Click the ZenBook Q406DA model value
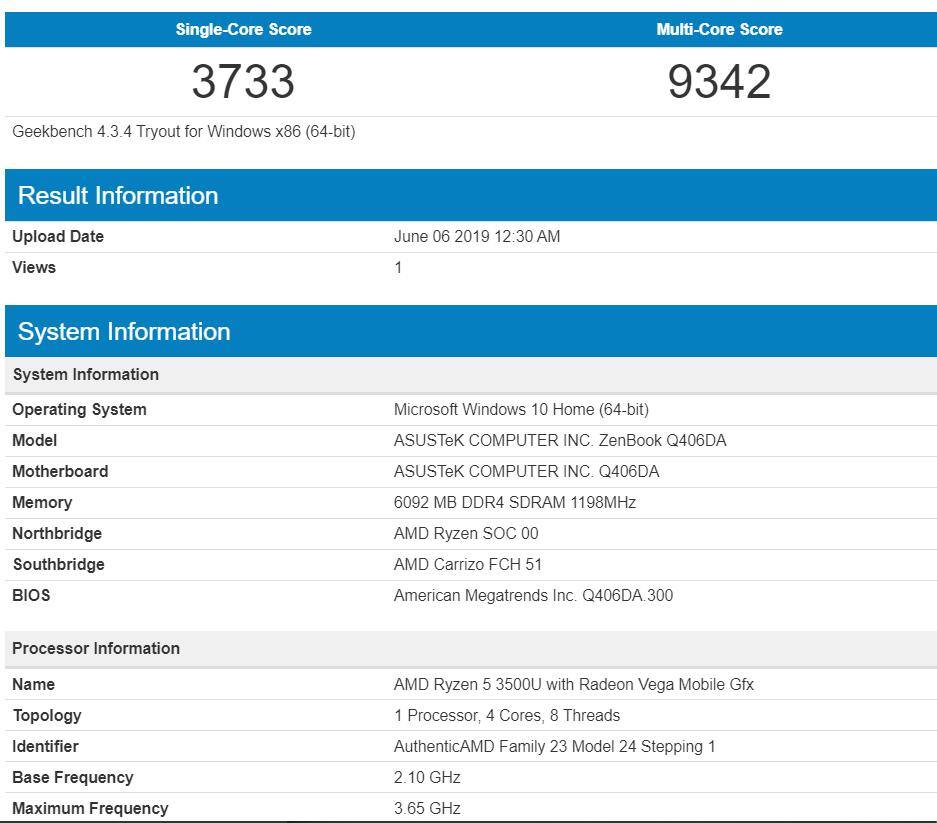Image resolution: width=937 pixels, height=823 pixels. (559, 440)
